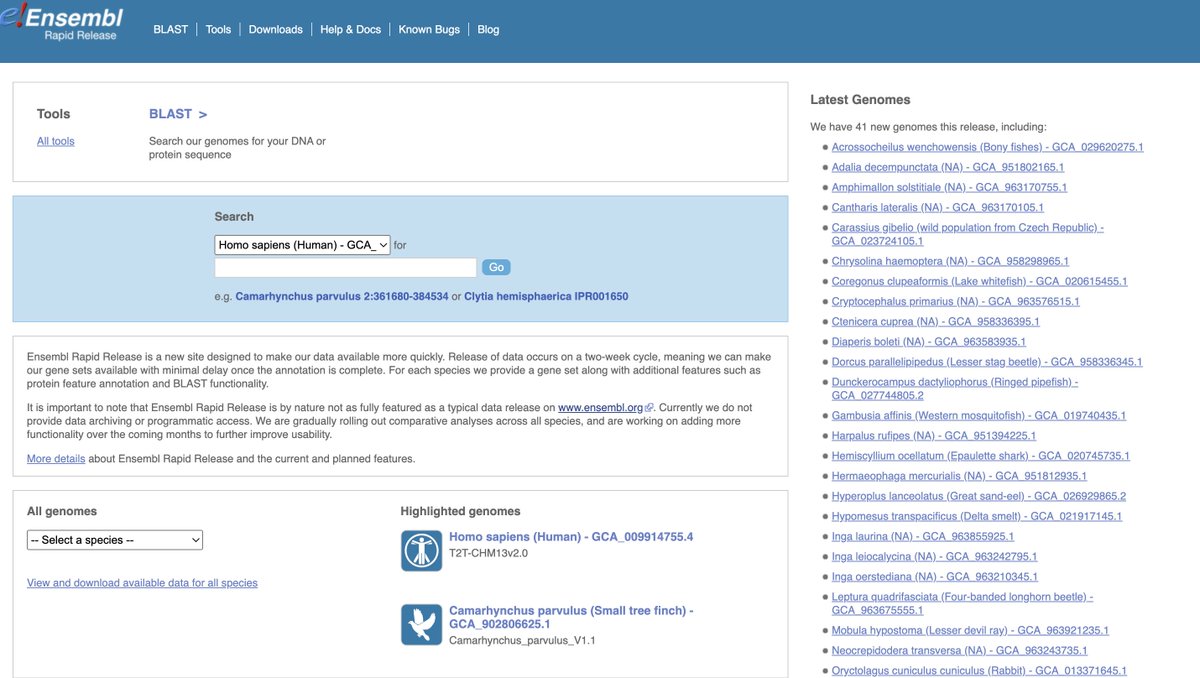Open the Acrossocheilus wenchowensis genome link
The height and width of the screenshot is (678, 1200).
coord(986,146)
